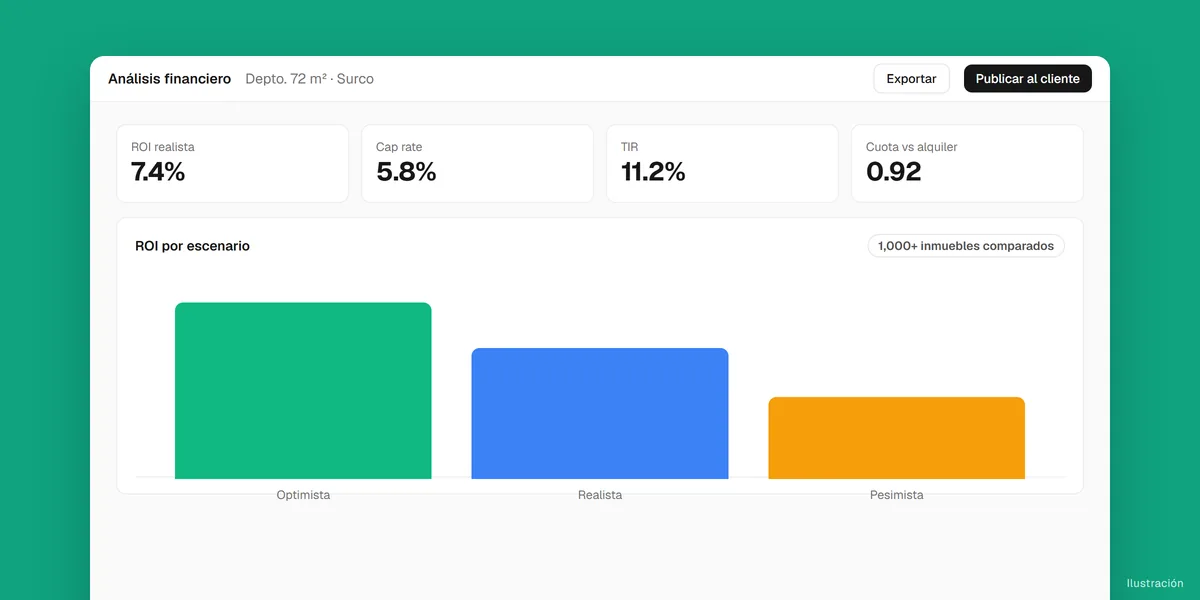
Task: Select the green Optimista bar
Action: [303, 391]
